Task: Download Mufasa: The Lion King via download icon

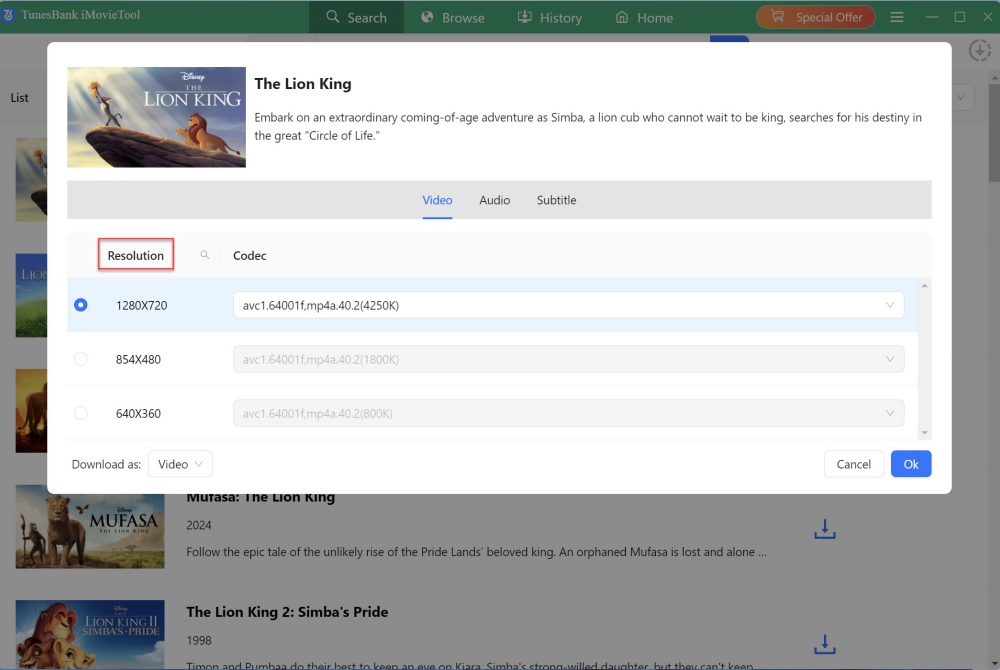Action: (x=825, y=528)
